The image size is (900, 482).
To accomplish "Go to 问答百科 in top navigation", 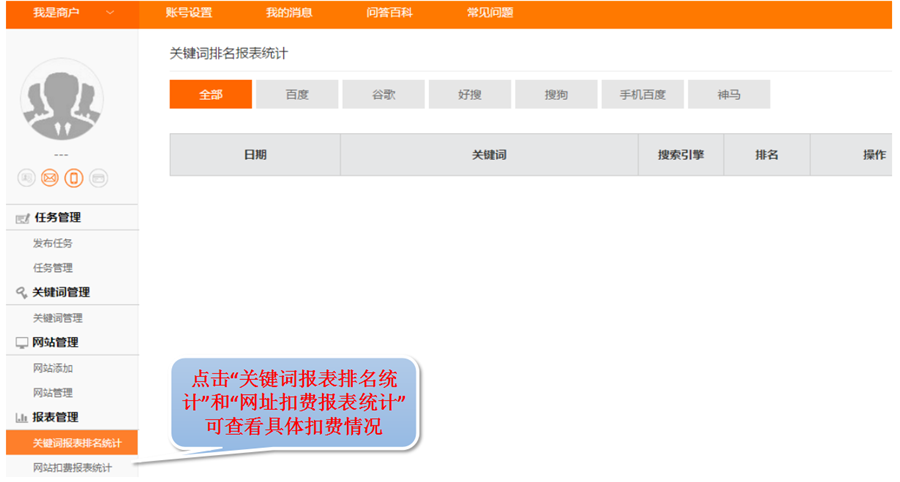I will [x=390, y=13].
